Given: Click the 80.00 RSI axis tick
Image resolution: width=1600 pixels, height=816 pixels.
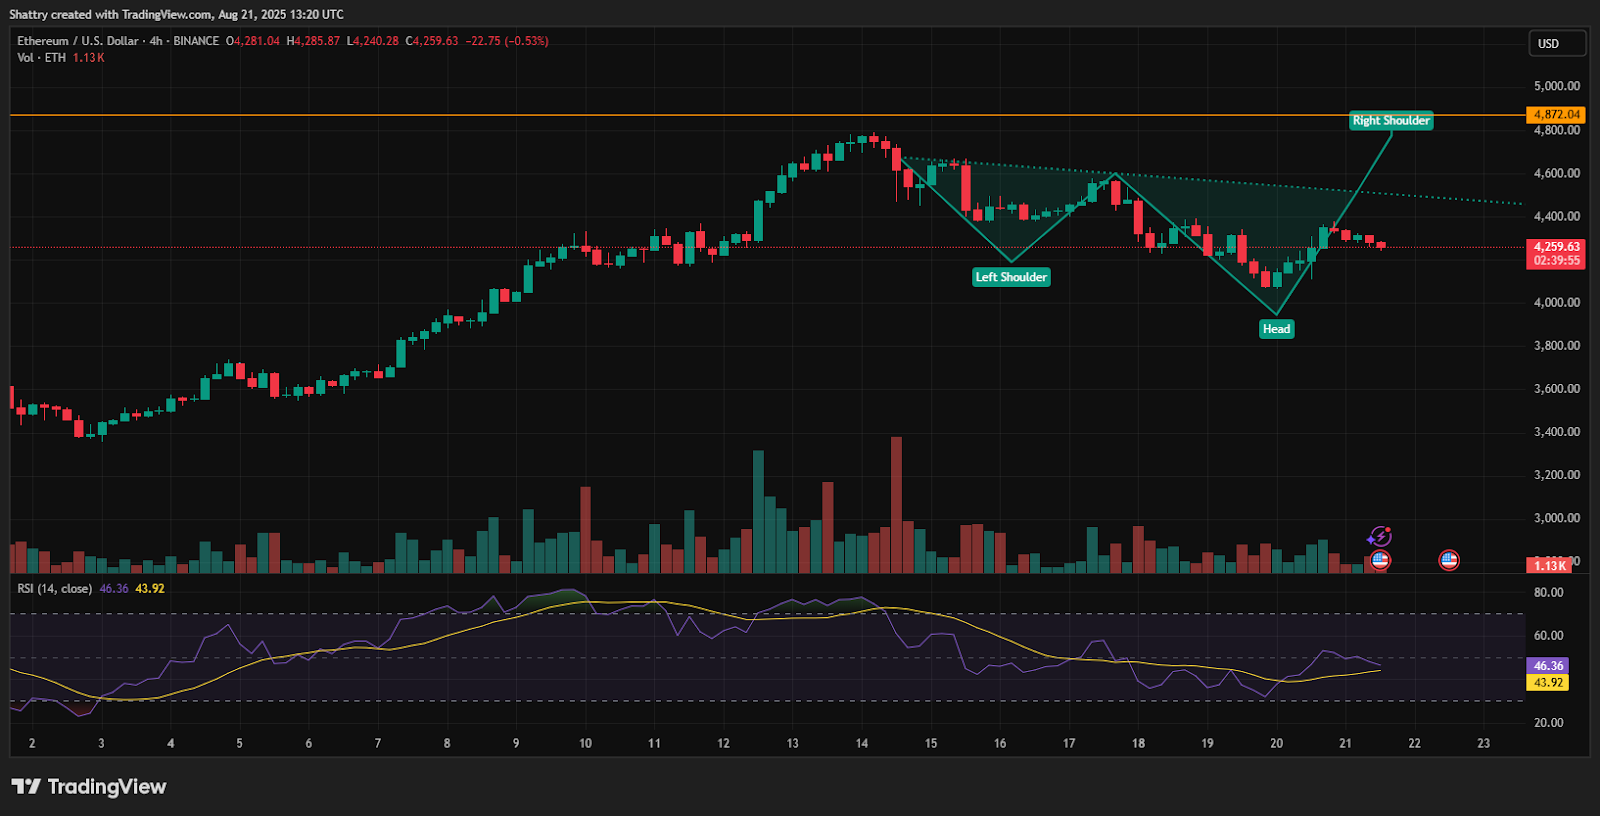Looking at the screenshot, I should pyautogui.click(x=1549, y=593).
